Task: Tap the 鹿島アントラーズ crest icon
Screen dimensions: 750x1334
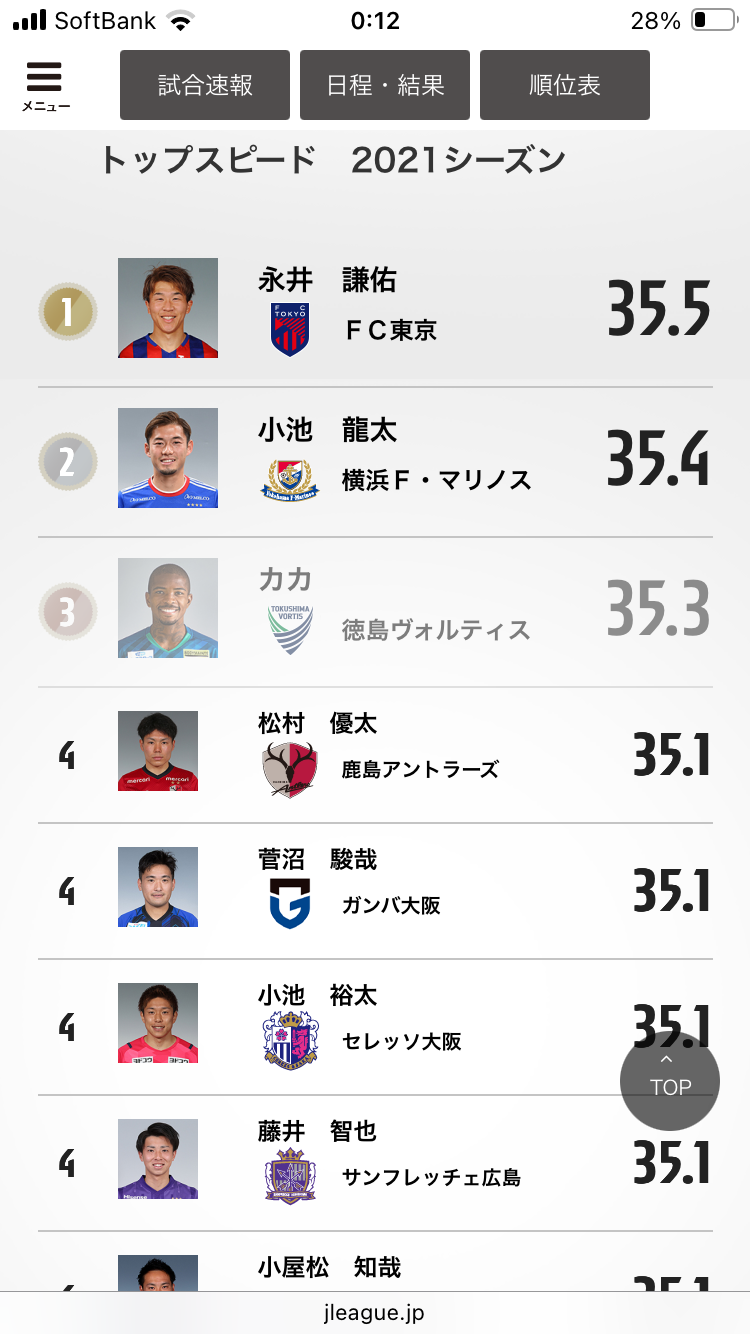Action: tap(290, 769)
